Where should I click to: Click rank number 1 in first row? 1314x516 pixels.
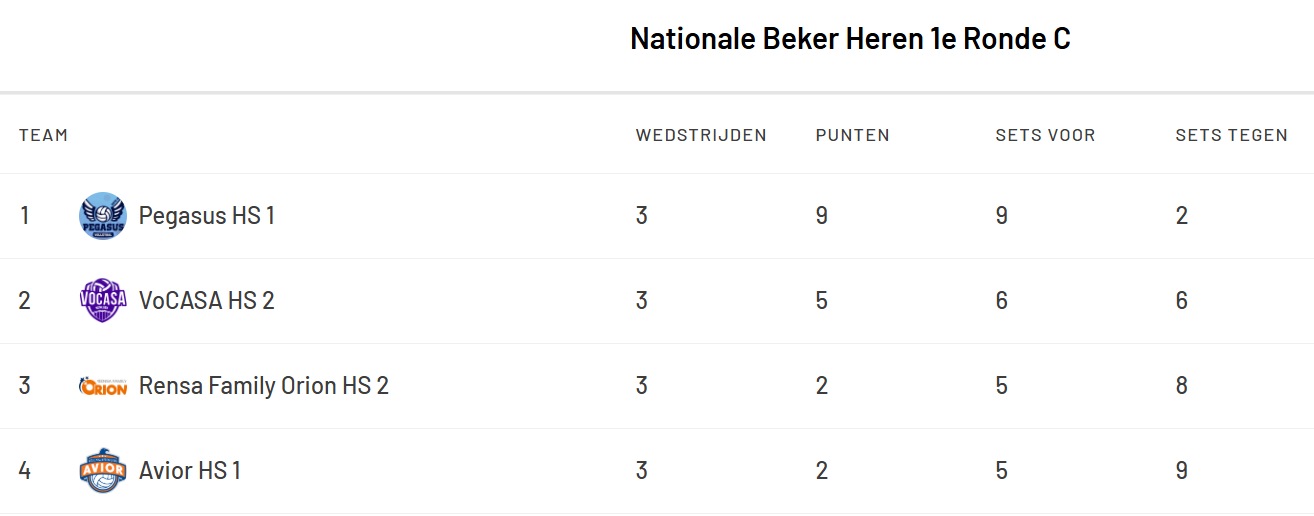(25, 216)
